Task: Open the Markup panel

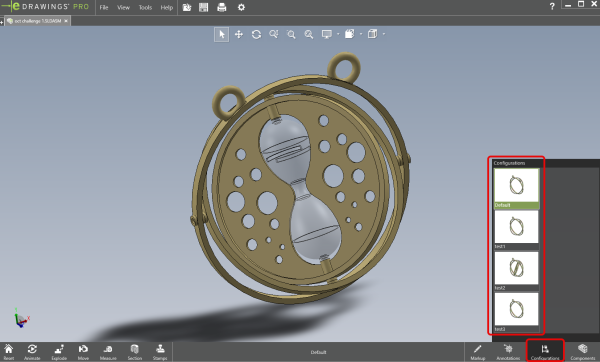Action: click(x=478, y=352)
